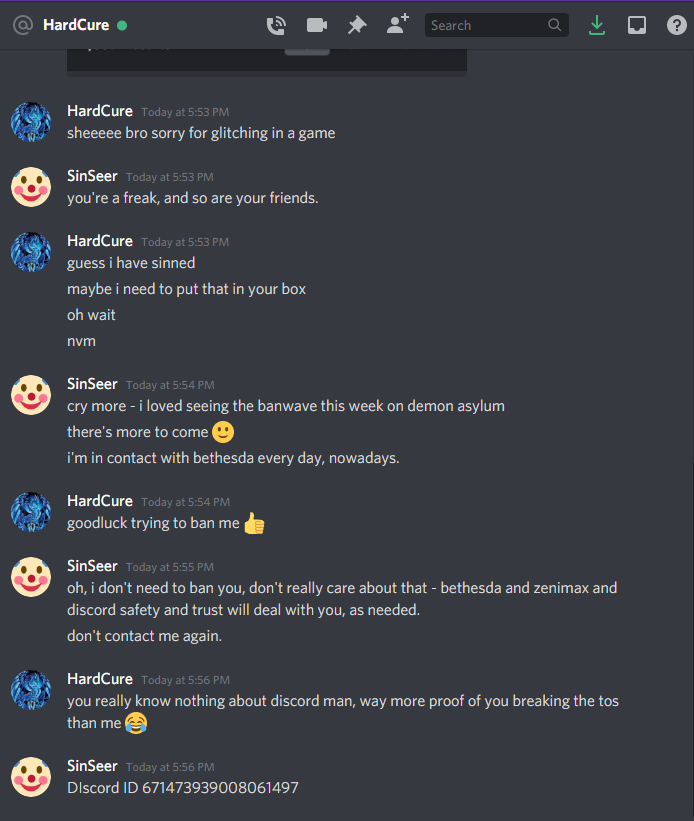Click SinSeer username above Discord ID message

92,765
